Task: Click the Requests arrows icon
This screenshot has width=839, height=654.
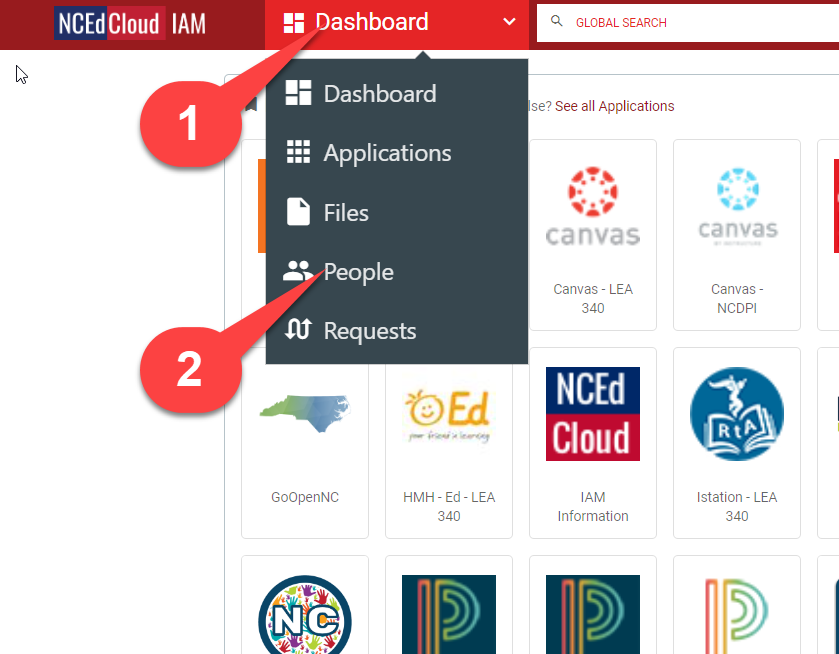Action: point(298,329)
